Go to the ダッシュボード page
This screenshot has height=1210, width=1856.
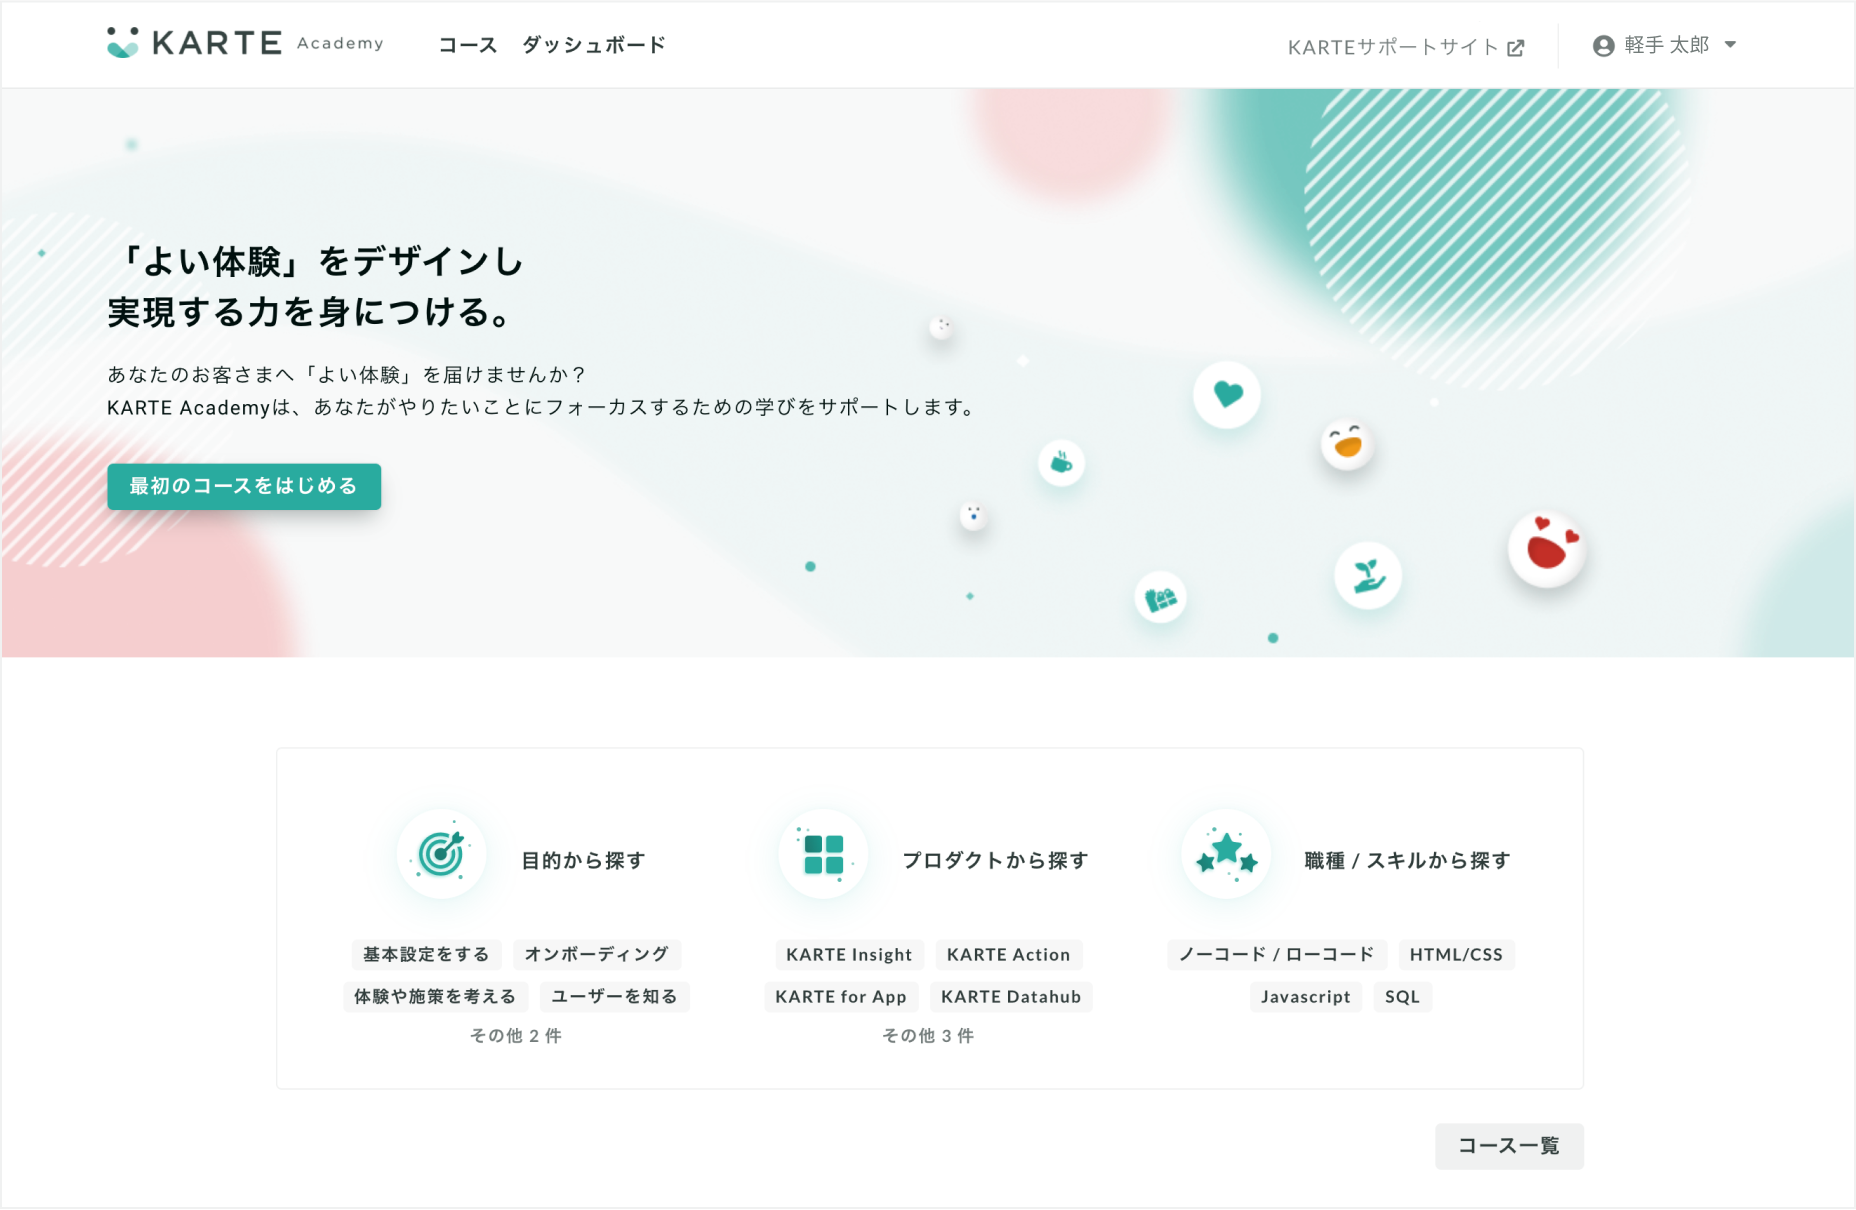tap(594, 45)
